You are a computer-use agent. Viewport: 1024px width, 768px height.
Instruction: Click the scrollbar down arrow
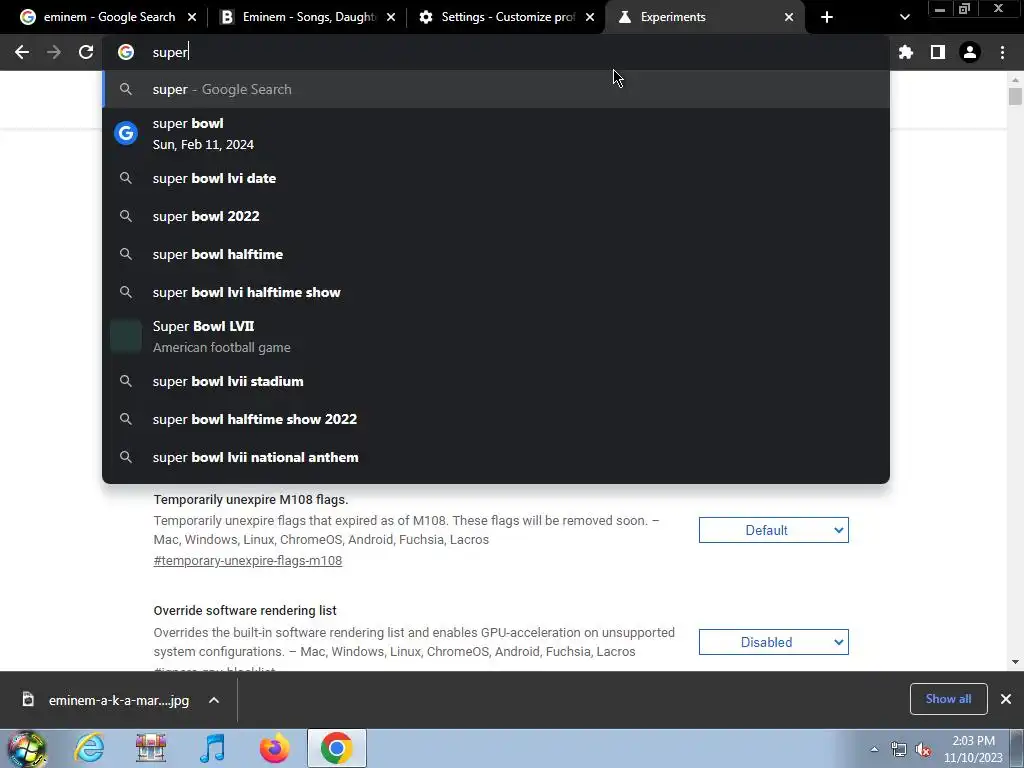[1015, 662]
